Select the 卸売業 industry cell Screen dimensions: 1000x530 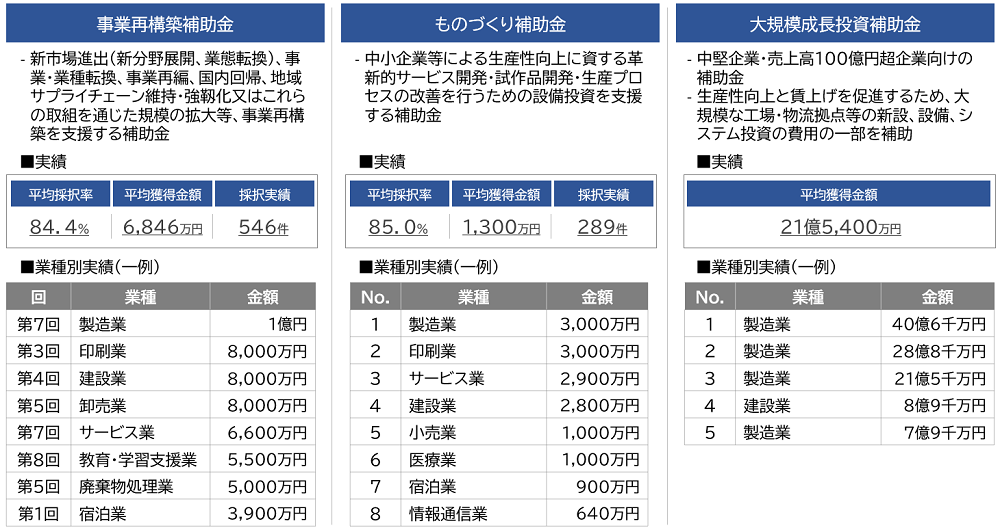pyautogui.click(x=140, y=406)
